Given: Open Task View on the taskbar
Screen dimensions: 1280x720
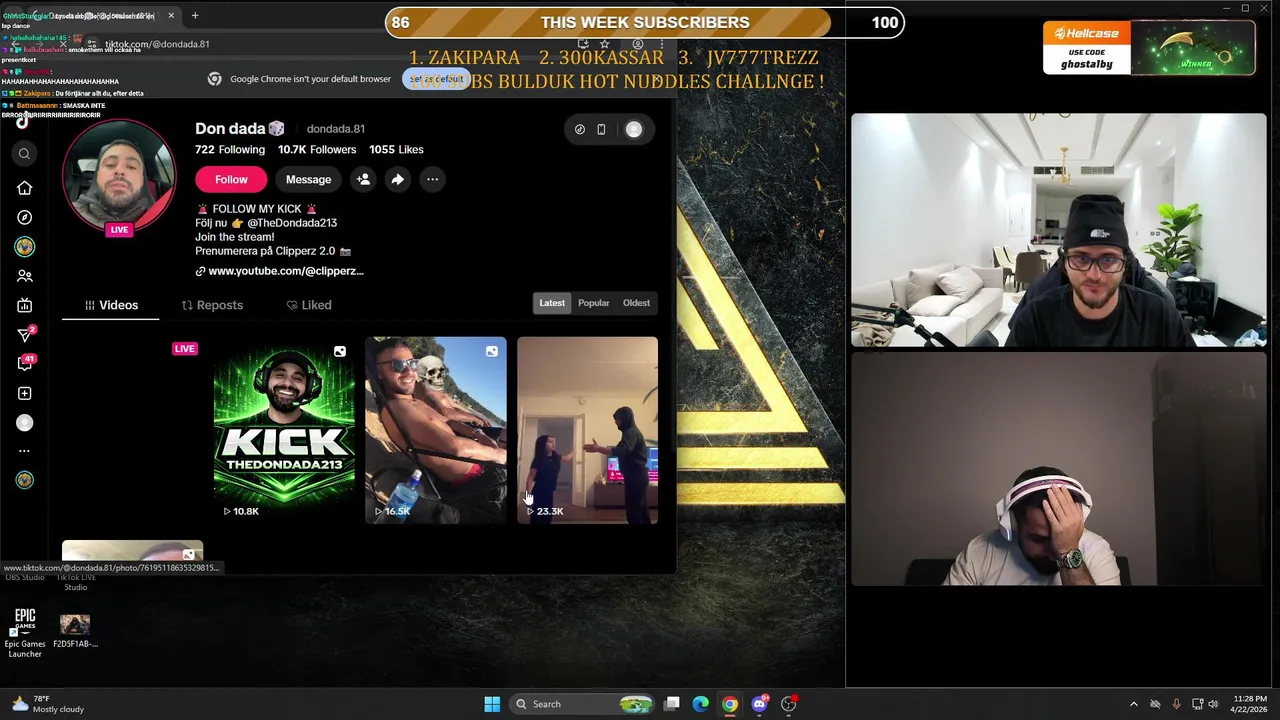Looking at the screenshot, I should pos(672,704).
